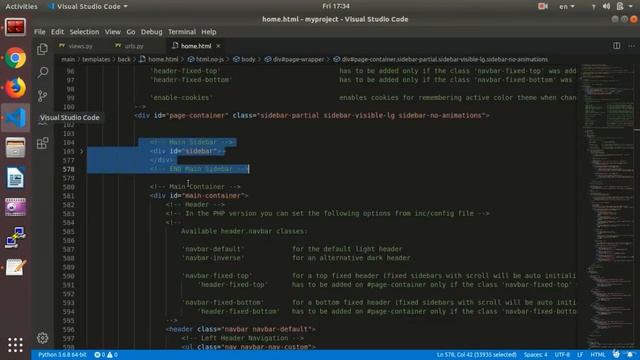Open the Terminal menu
Screen dimensions: 640x360
coord(182,32)
